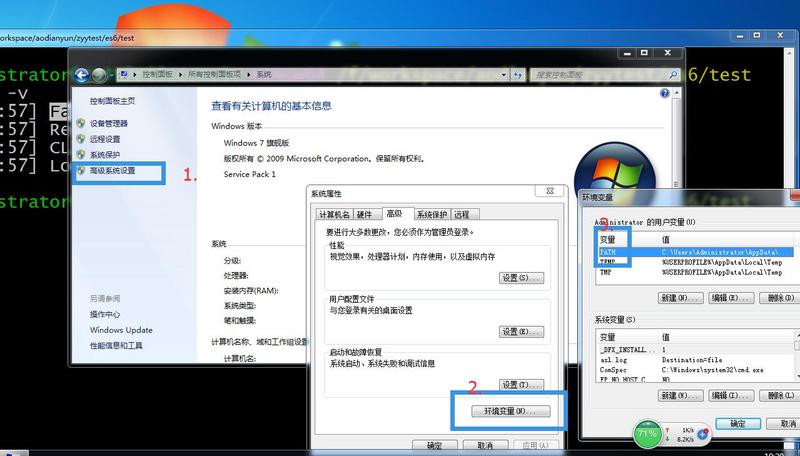Close the 系统属性 dialog with X
The height and width of the screenshot is (456, 800).
coord(550,191)
